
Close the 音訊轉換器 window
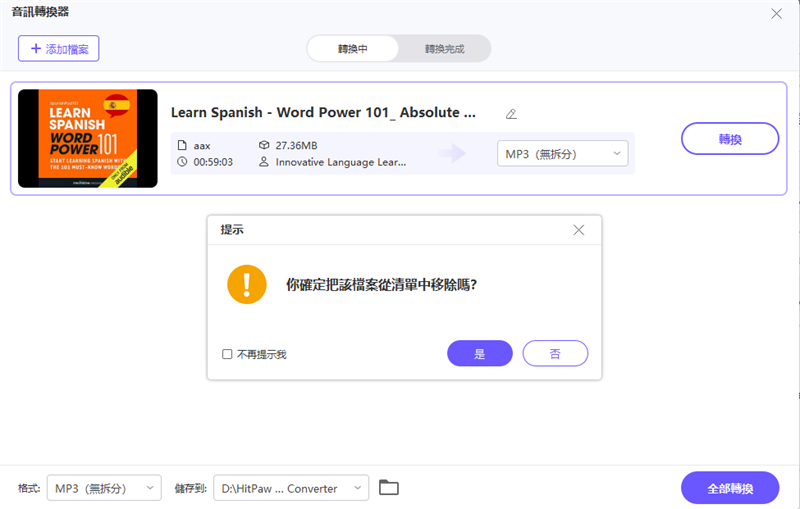pos(776,14)
